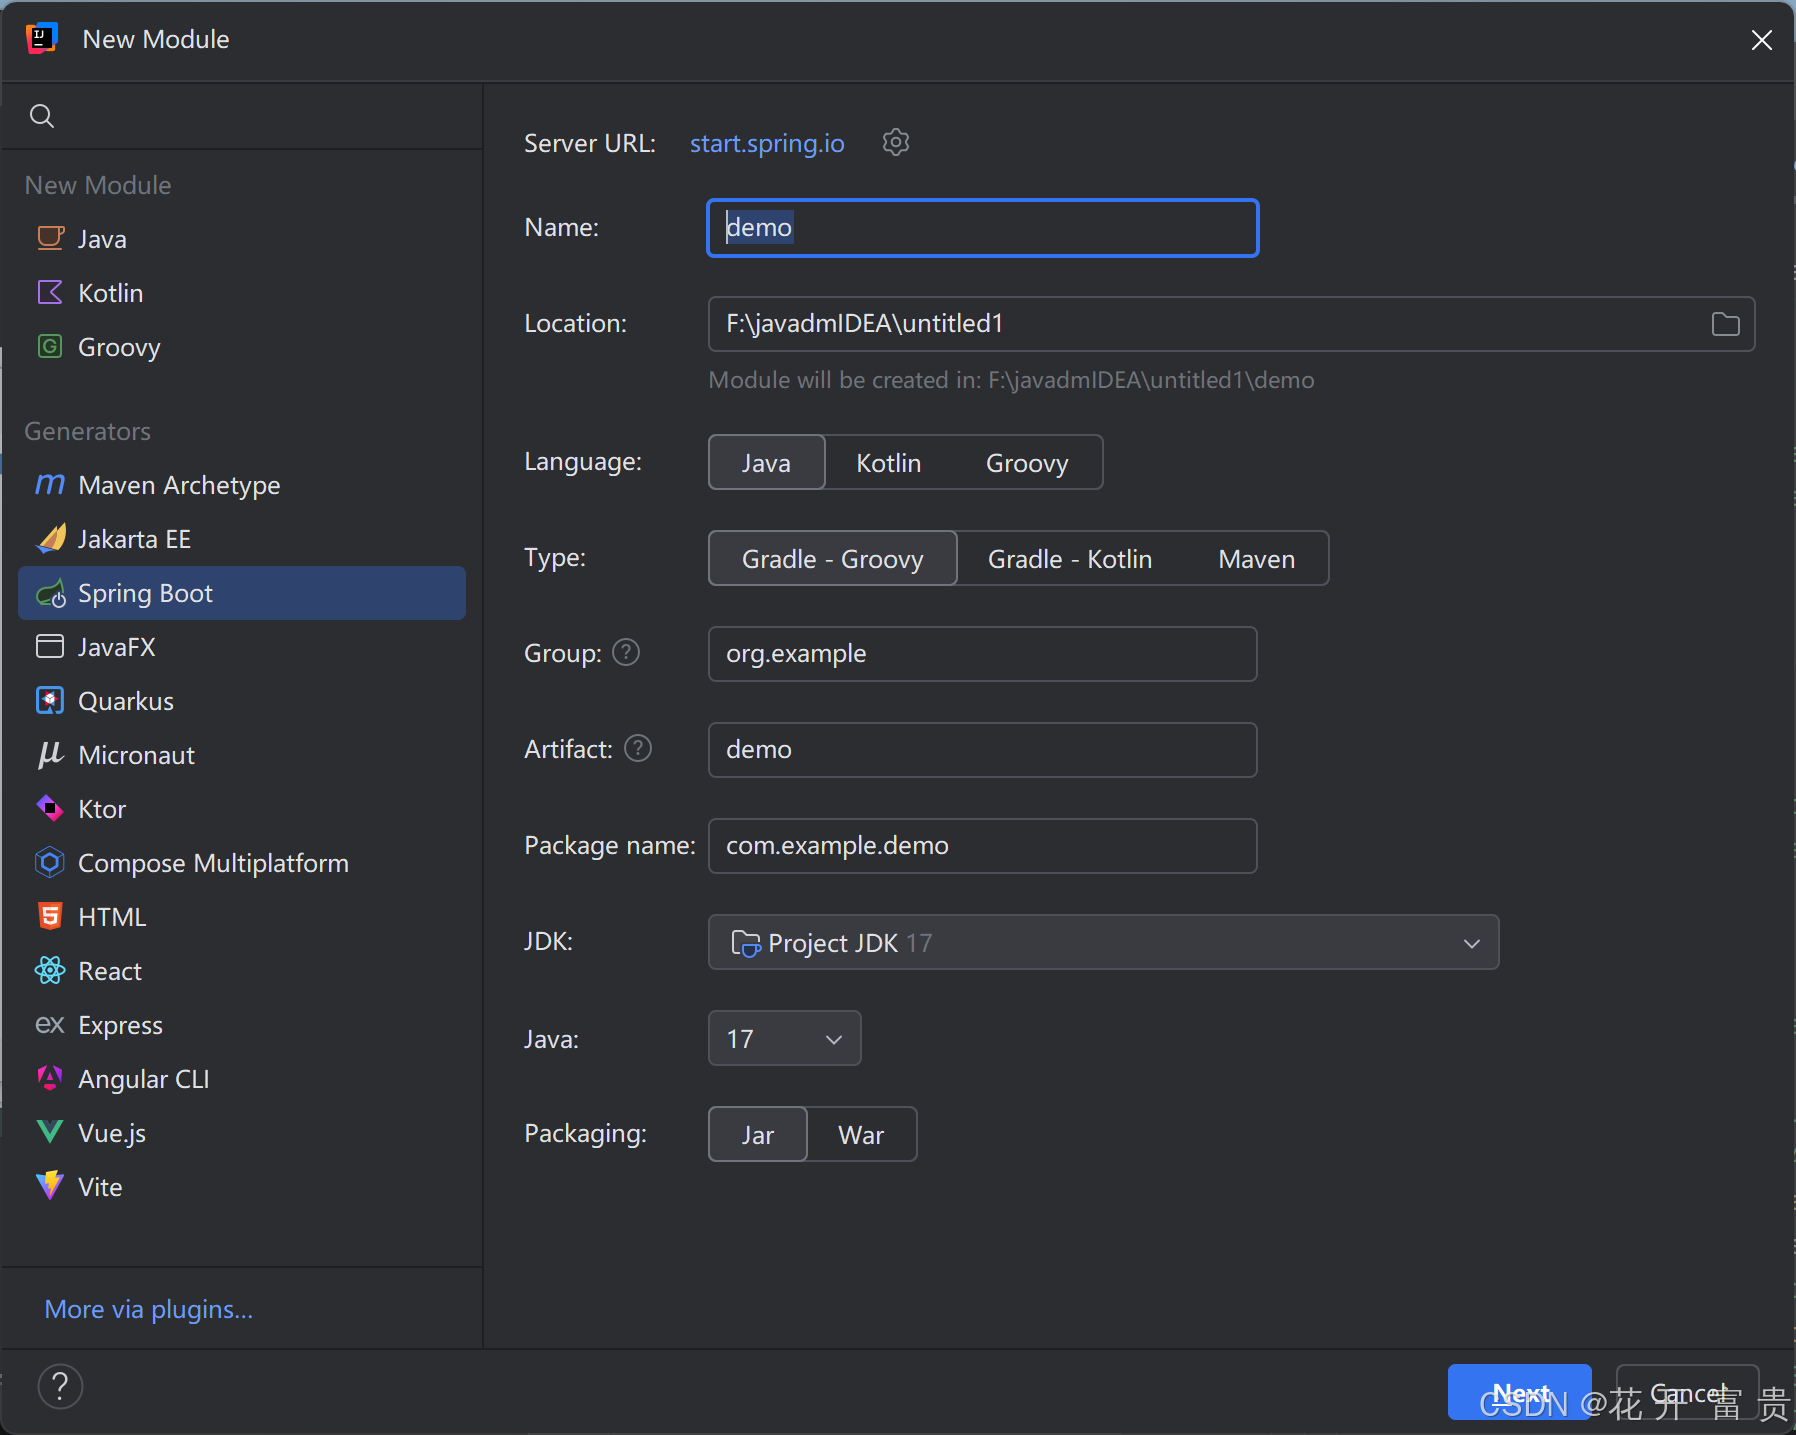This screenshot has width=1796, height=1435.
Task: Set Language to Groovy option
Action: pos(1027,462)
